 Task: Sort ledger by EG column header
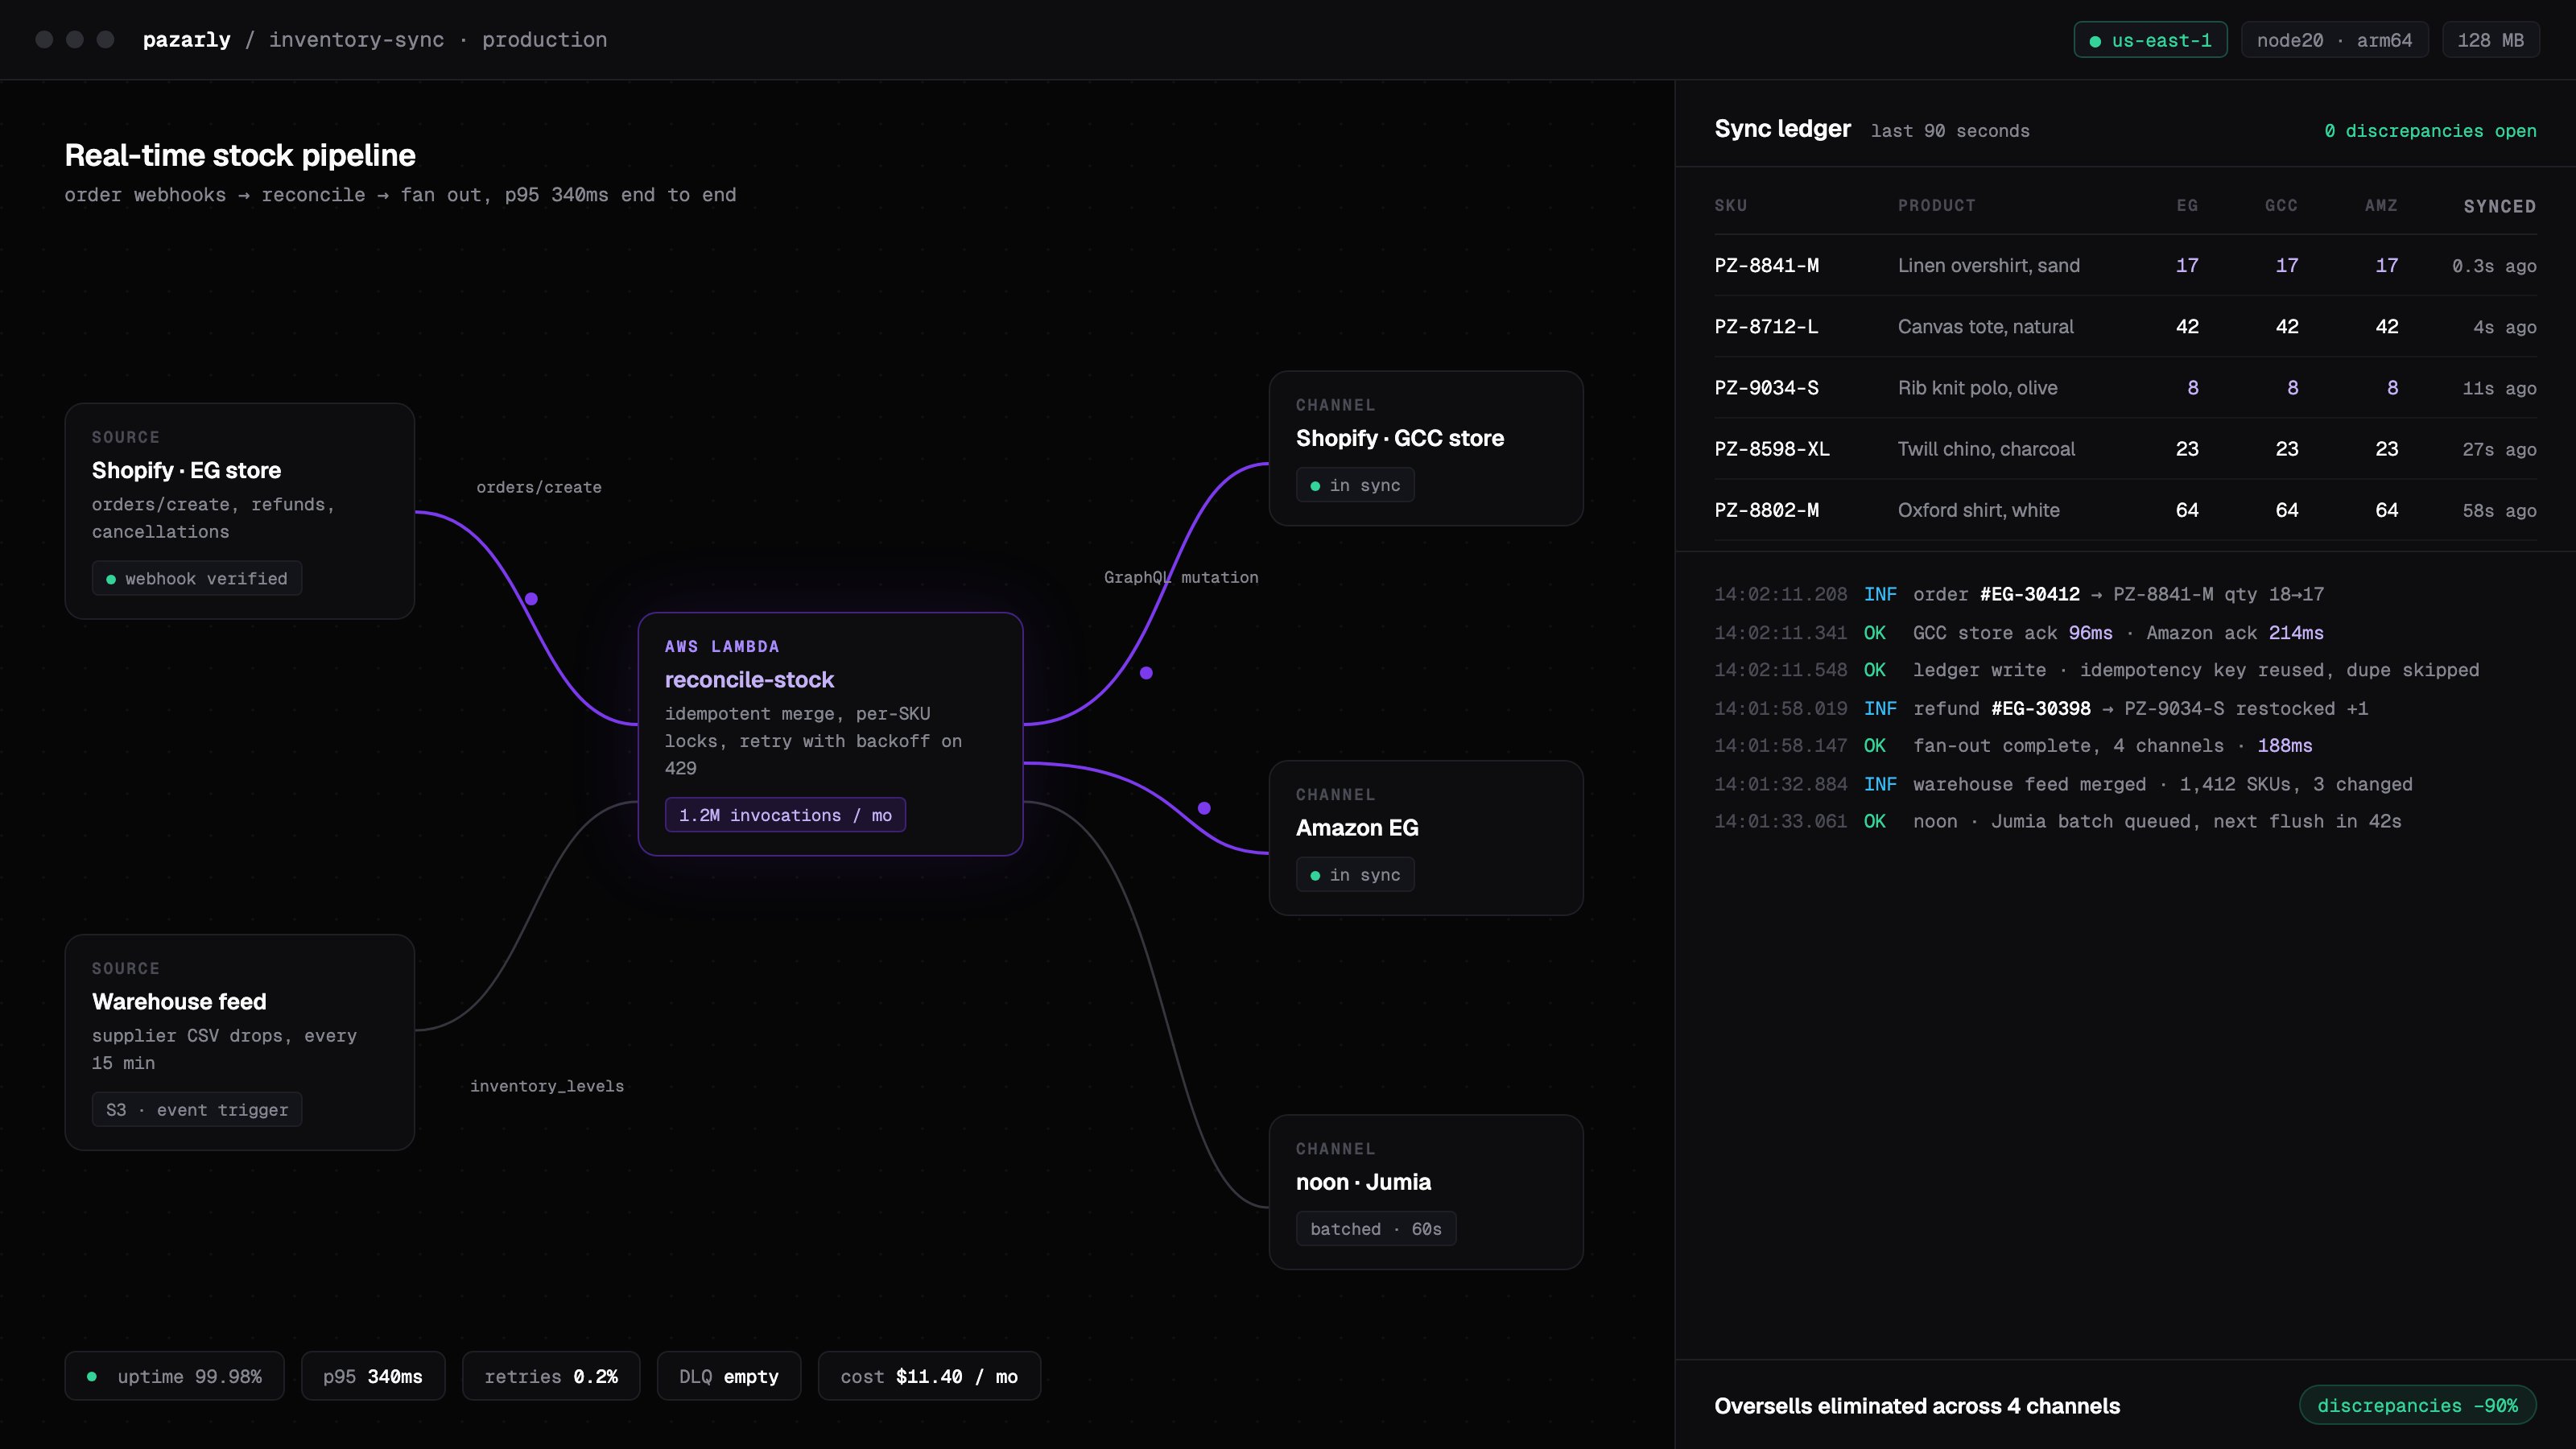pos(2187,205)
